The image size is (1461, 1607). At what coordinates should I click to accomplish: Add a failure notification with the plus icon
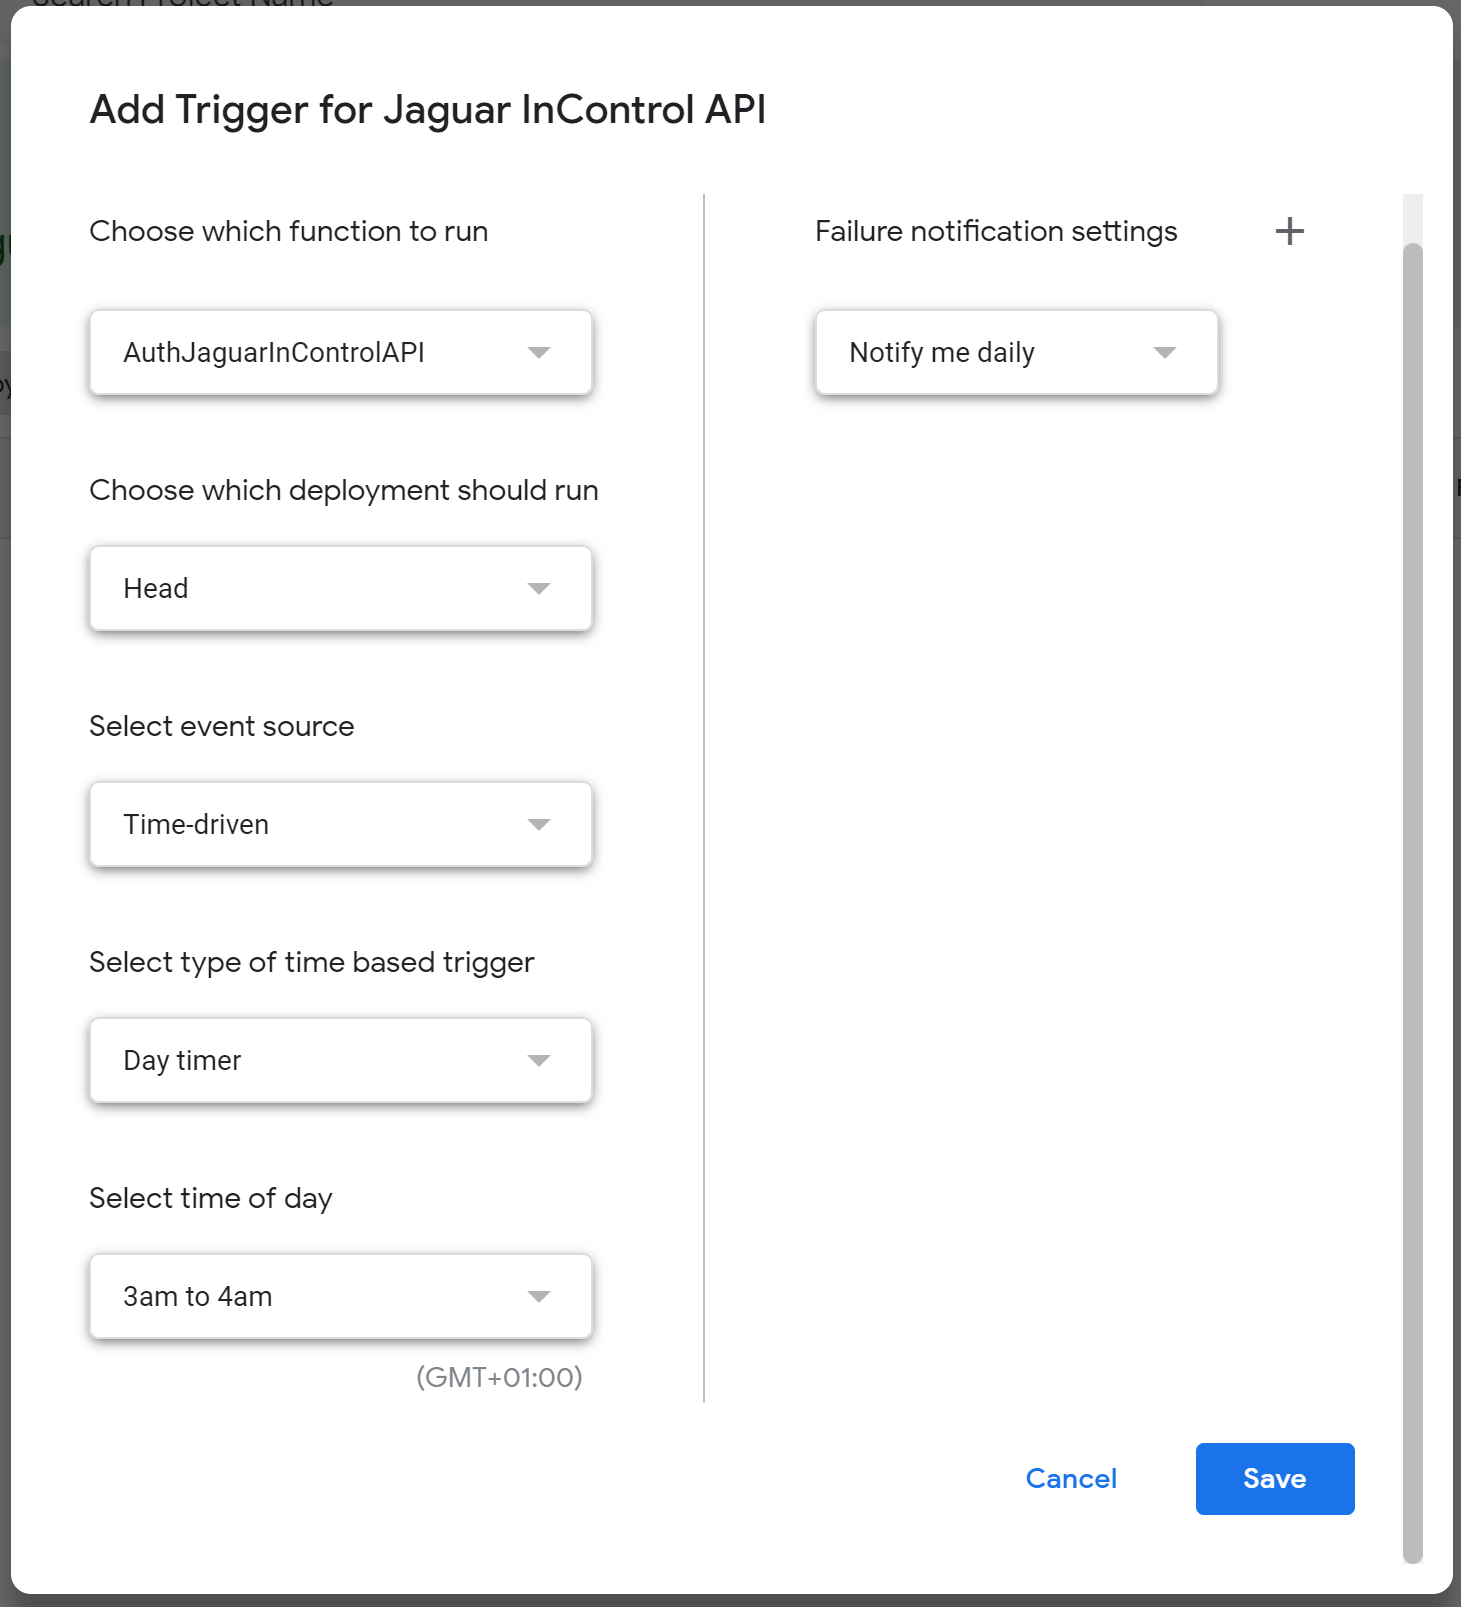tap(1289, 231)
